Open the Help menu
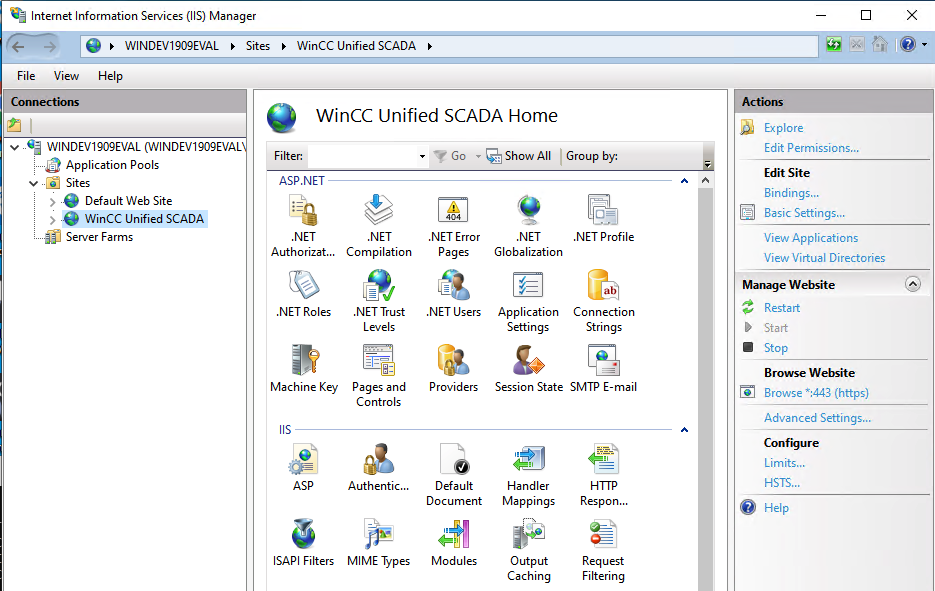935x591 pixels. click(x=110, y=76)
